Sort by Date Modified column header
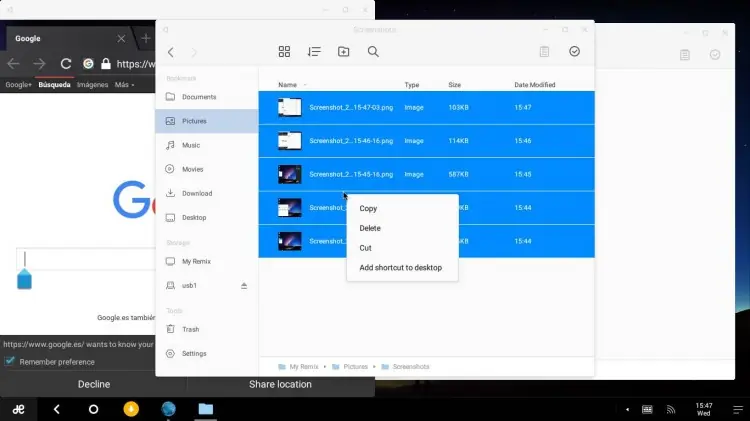Viewport: 750px width, 421px height. [535, 85]
